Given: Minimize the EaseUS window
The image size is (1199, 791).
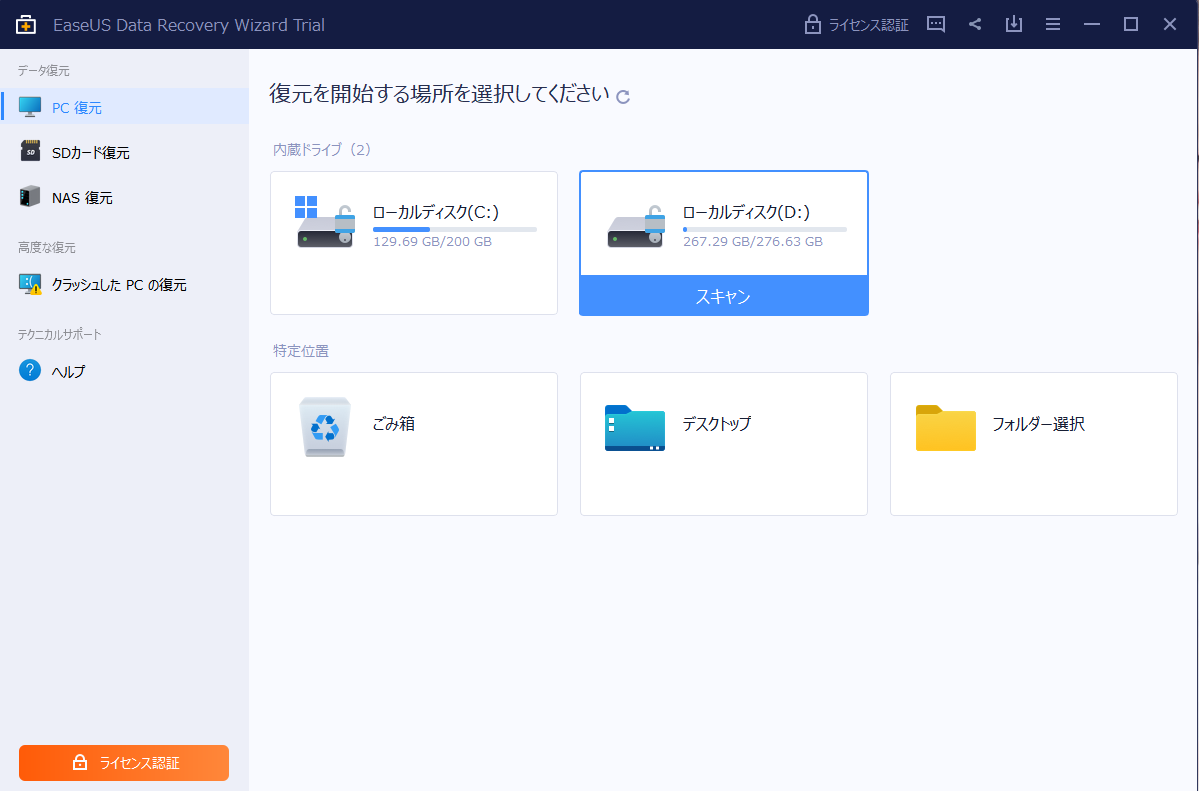Looking at the screenshot, I should click(1092, 24).
